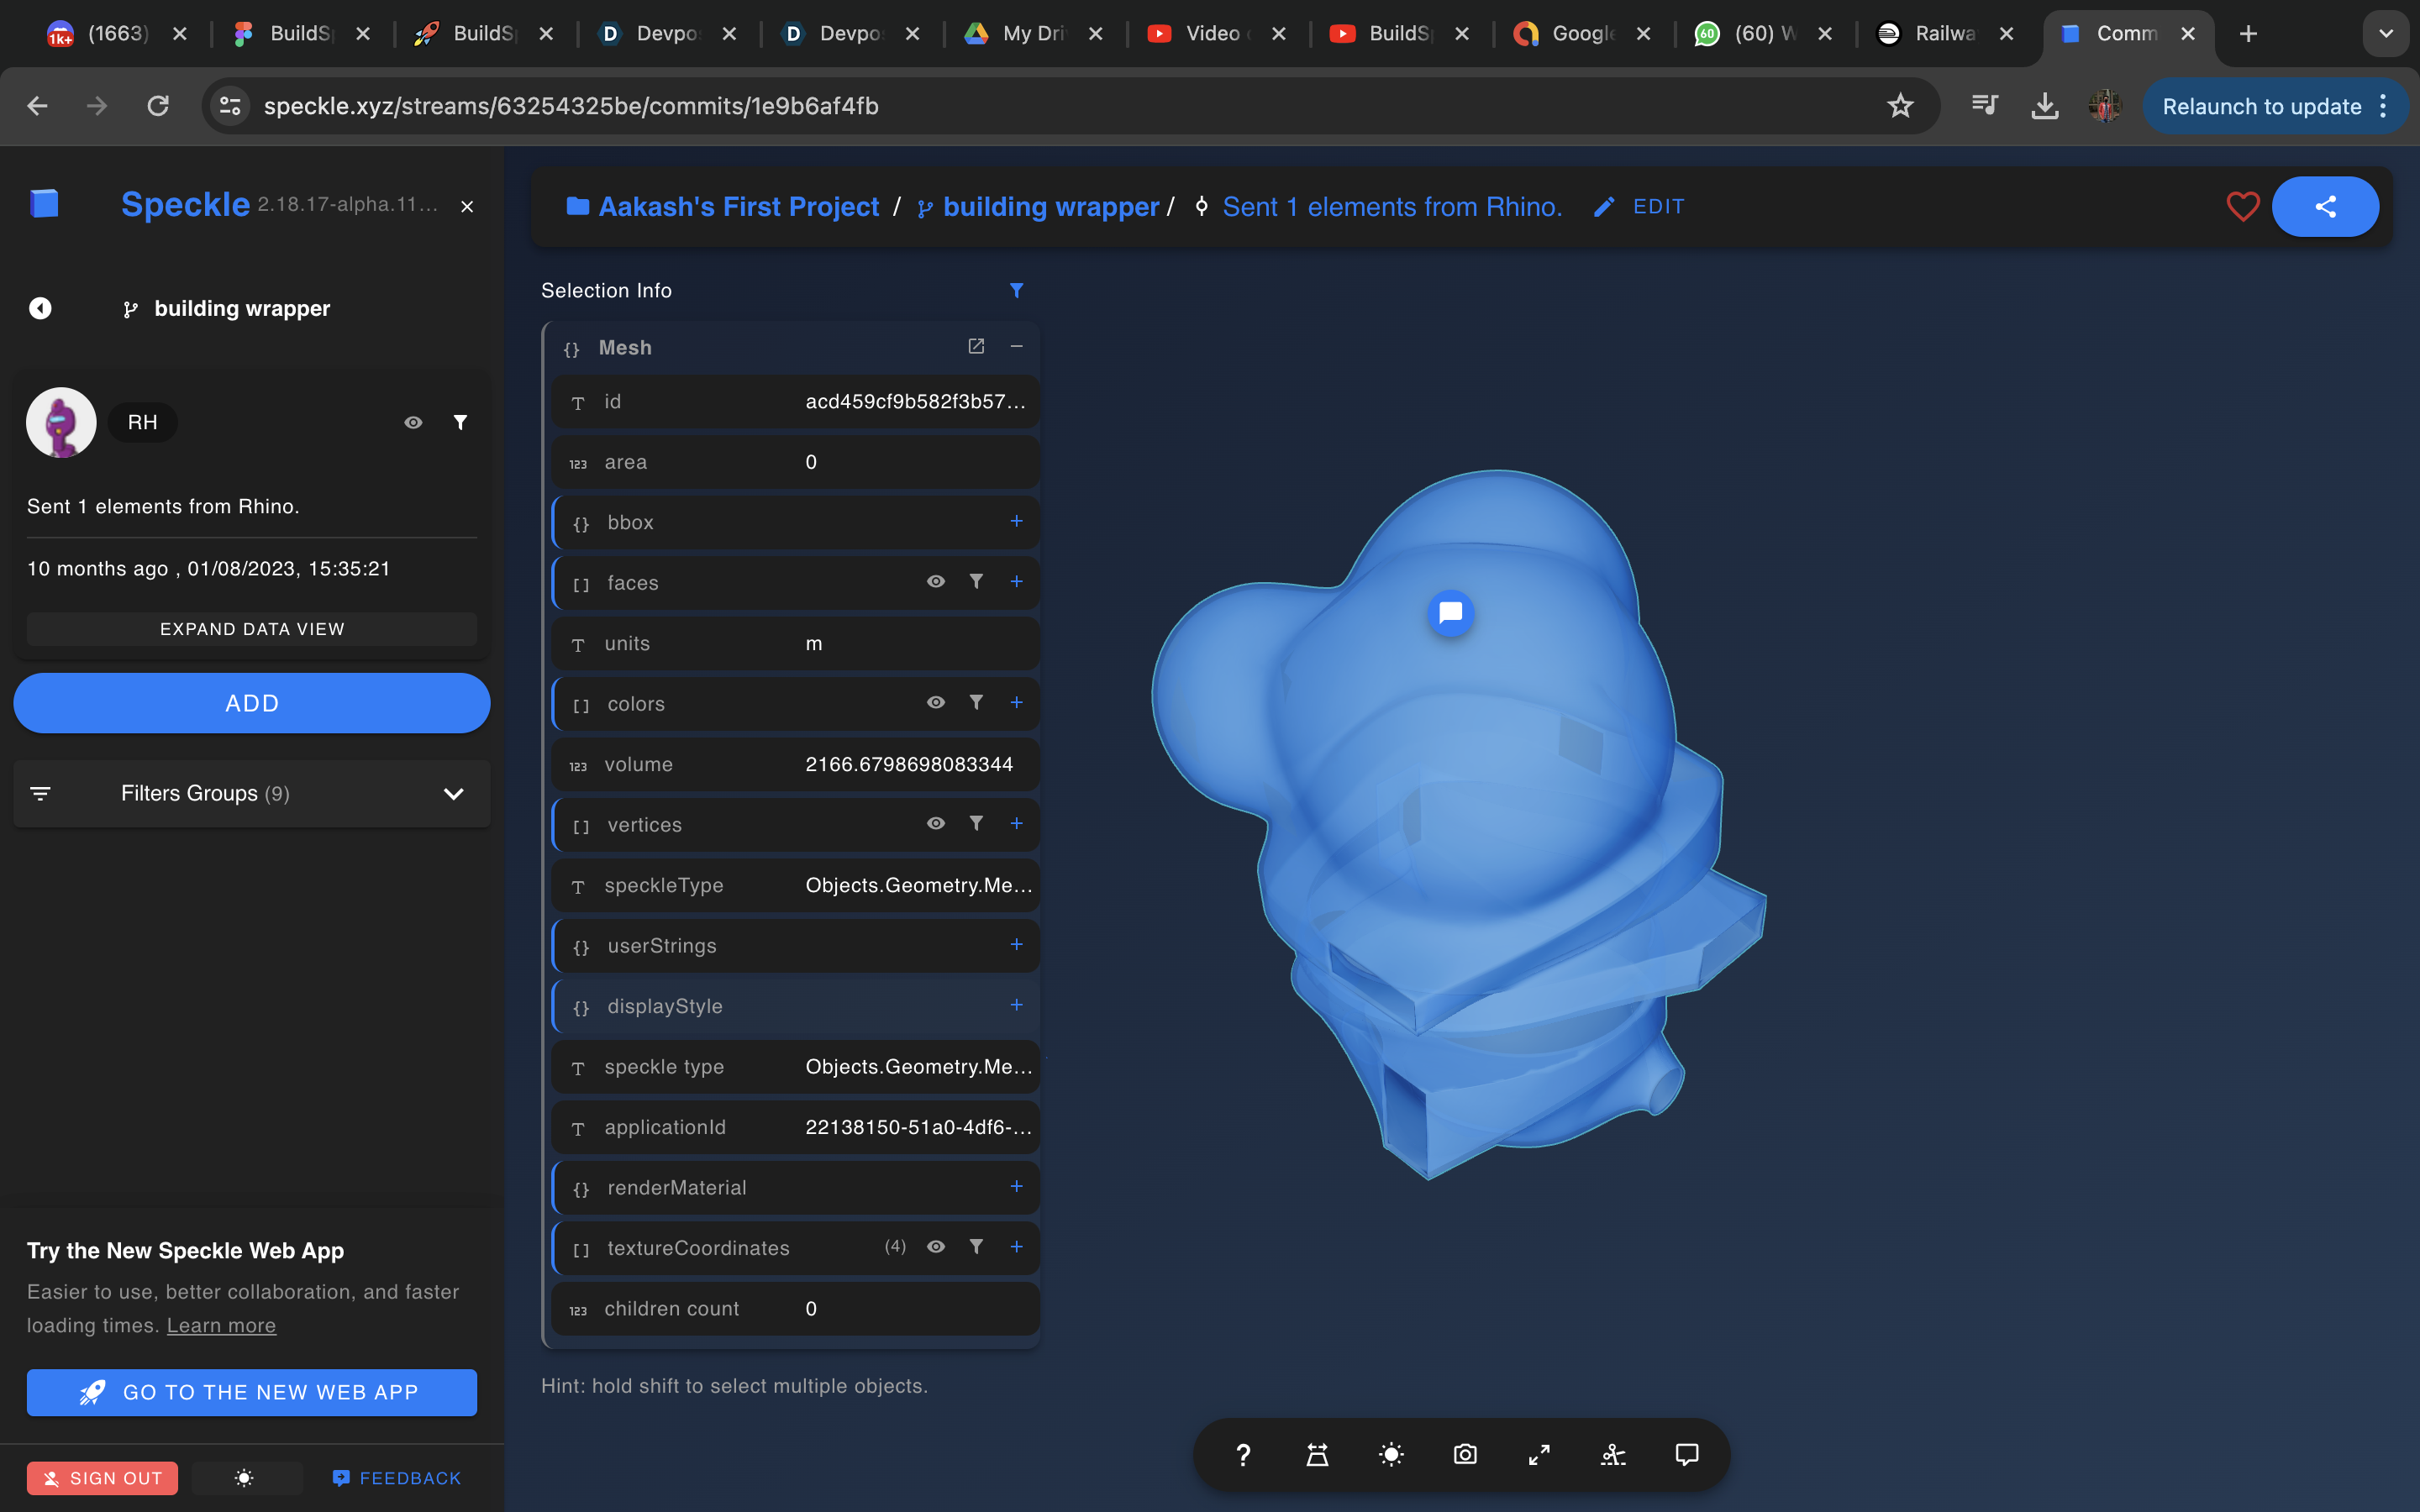The image size is (2420, 1512).
Task: Click the camera screenshot icon in viewer toolbar
Action: click(x=1465, y=1454)
